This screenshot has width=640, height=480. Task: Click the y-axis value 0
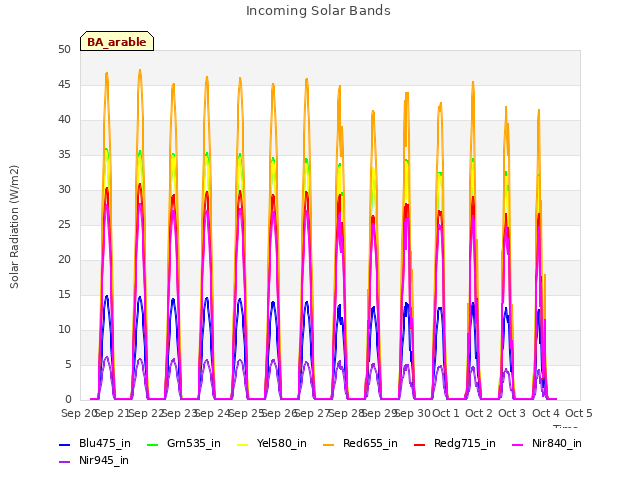coord(68,400)
